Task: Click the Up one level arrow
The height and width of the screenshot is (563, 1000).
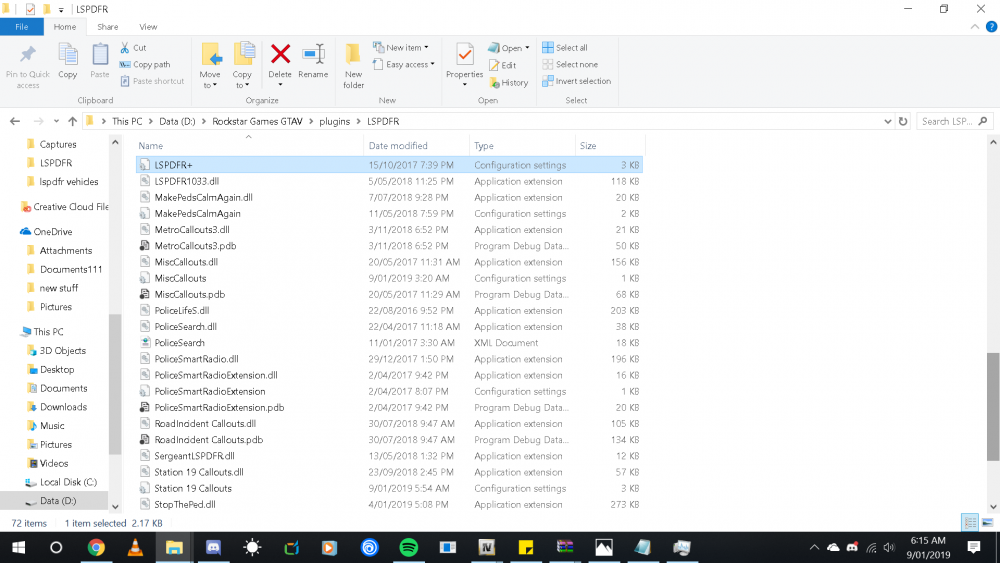Action: pos(73,121)
